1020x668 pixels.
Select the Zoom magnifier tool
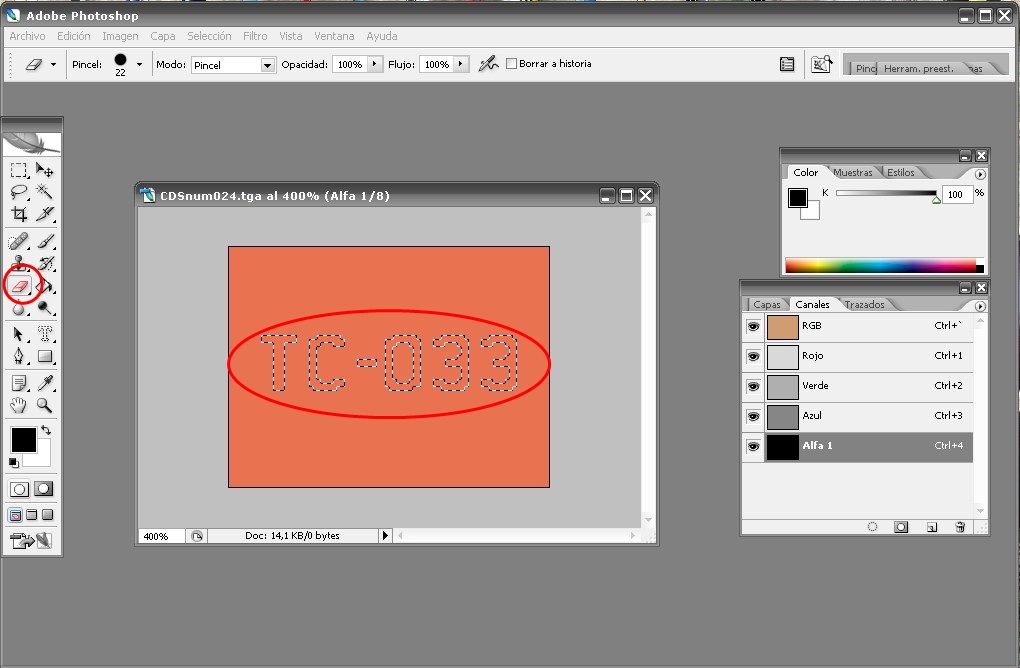click(x=44, y=405)
